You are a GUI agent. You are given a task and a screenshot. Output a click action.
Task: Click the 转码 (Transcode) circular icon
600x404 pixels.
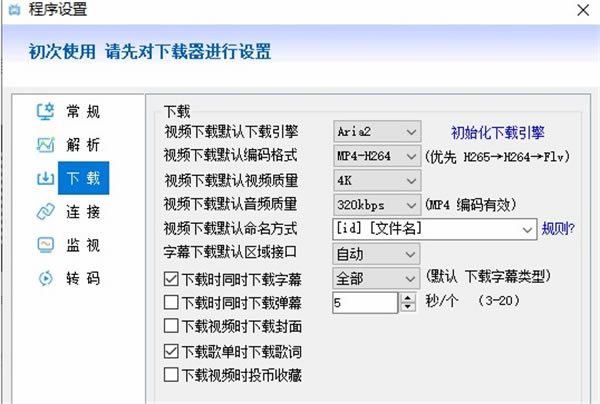(45, 277)
